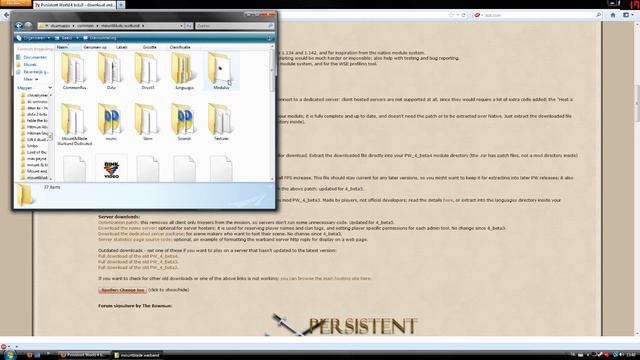Click the Windows Start orb
640x360 pixels.
(x=9, y=355)
